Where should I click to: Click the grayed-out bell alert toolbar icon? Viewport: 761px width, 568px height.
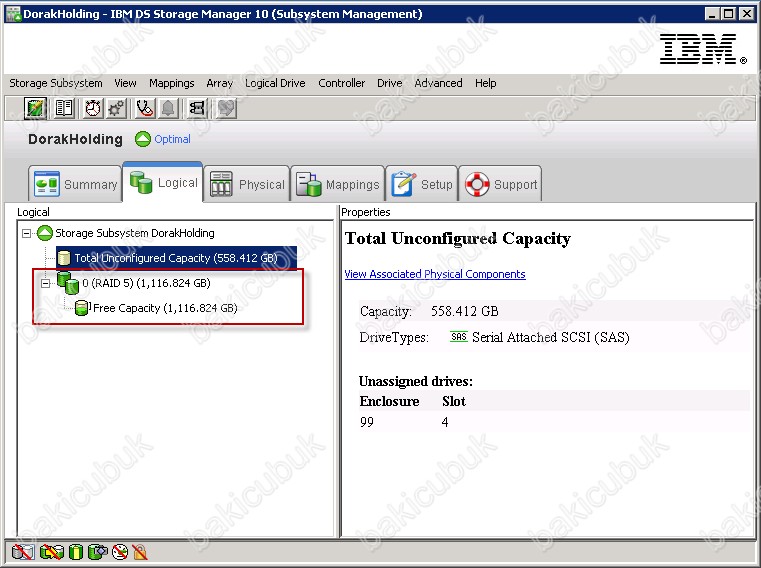click(x=168, y=108)
